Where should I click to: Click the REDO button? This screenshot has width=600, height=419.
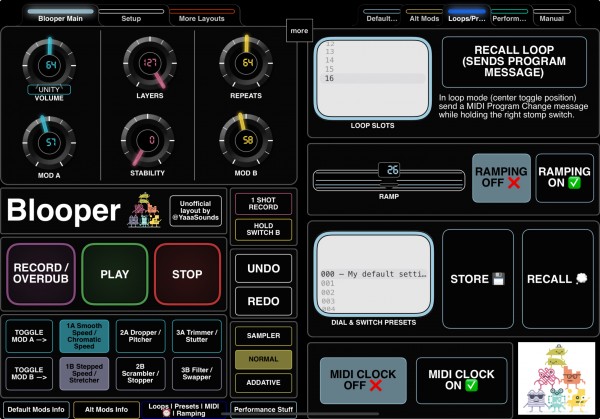click(x=263, y=301)
